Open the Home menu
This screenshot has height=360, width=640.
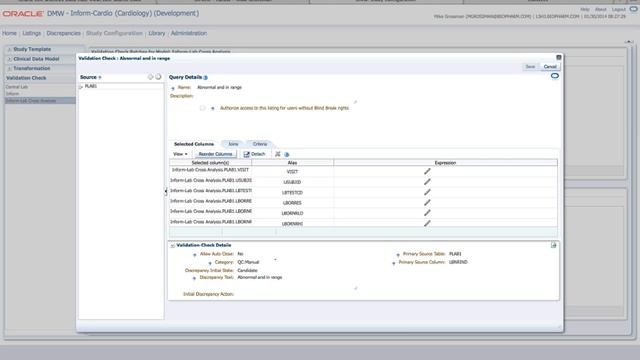pos(9,33)
